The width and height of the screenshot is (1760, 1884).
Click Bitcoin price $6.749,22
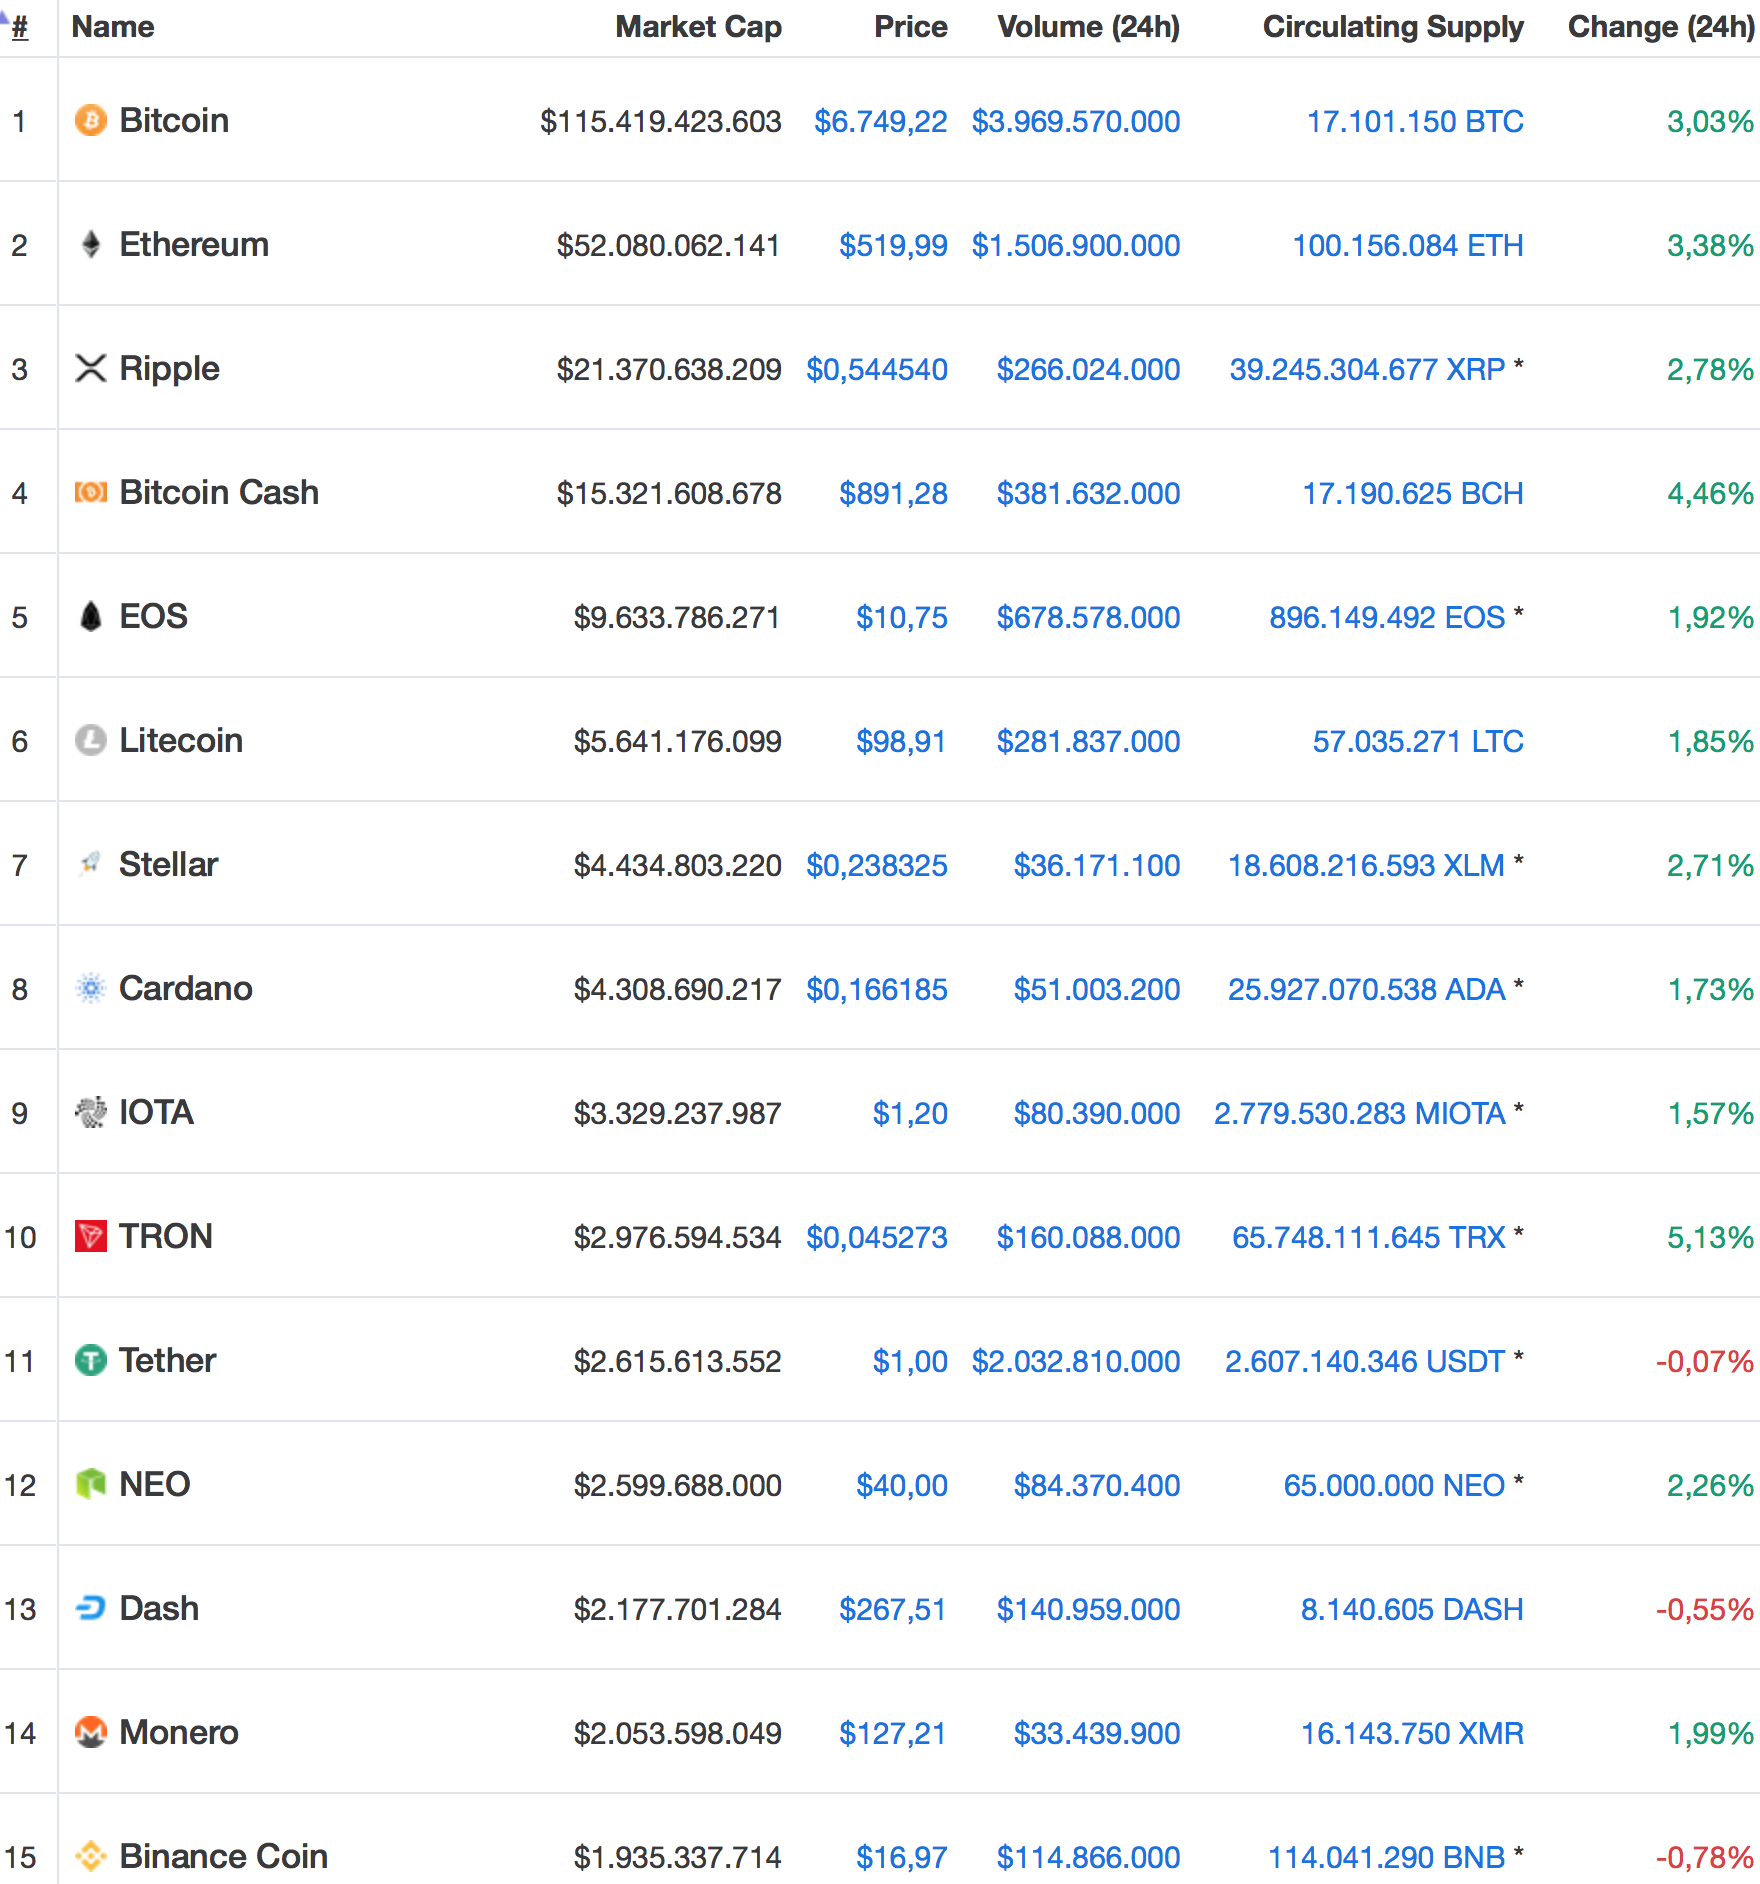pyautogui.click(x=881, y=122)
